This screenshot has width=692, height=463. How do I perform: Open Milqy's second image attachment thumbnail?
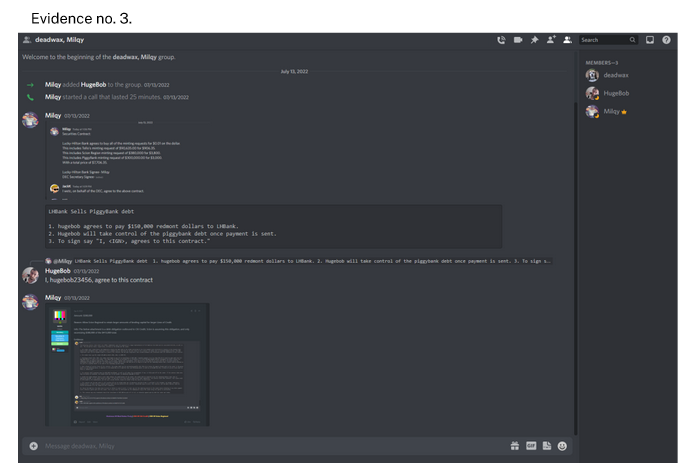(127, 365)
